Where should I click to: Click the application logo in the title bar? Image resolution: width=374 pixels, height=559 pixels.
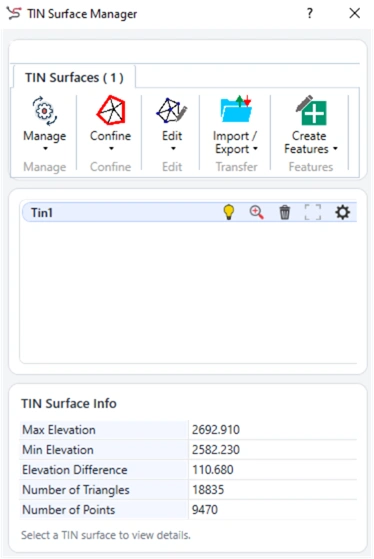(14, 14)
